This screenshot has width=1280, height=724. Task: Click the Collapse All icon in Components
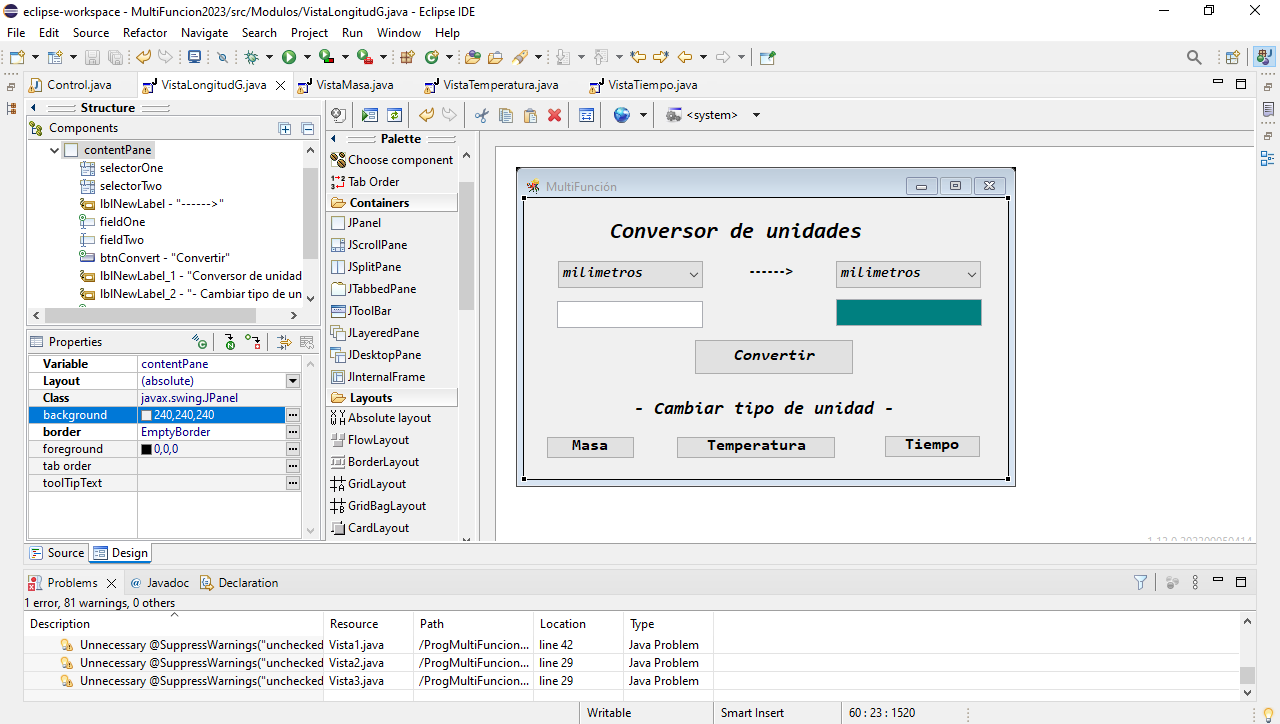(x=308, y=128)
